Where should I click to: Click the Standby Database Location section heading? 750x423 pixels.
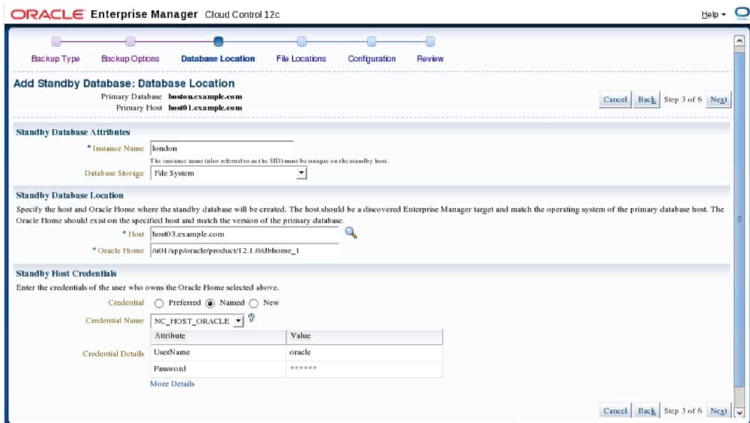[x=70, y=195]
